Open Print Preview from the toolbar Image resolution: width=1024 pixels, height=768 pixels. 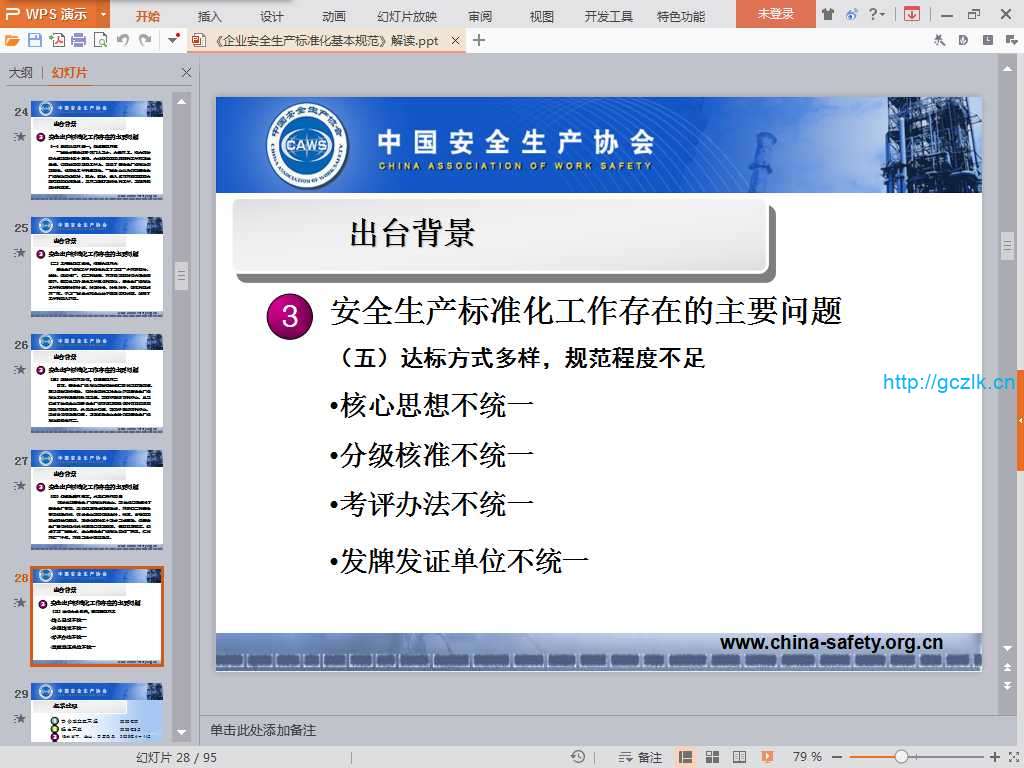(100, 40)
